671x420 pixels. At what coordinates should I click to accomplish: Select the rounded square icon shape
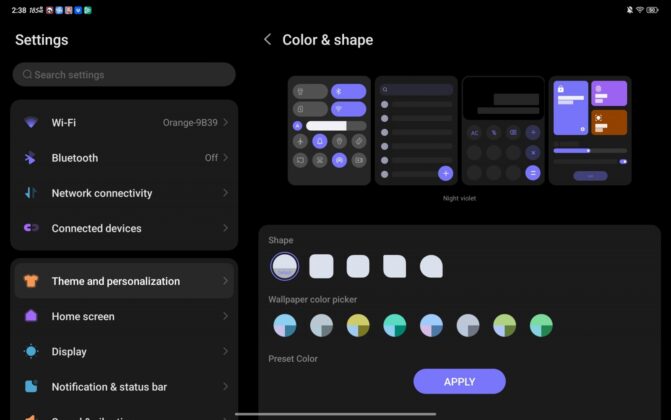pos(321,266)
